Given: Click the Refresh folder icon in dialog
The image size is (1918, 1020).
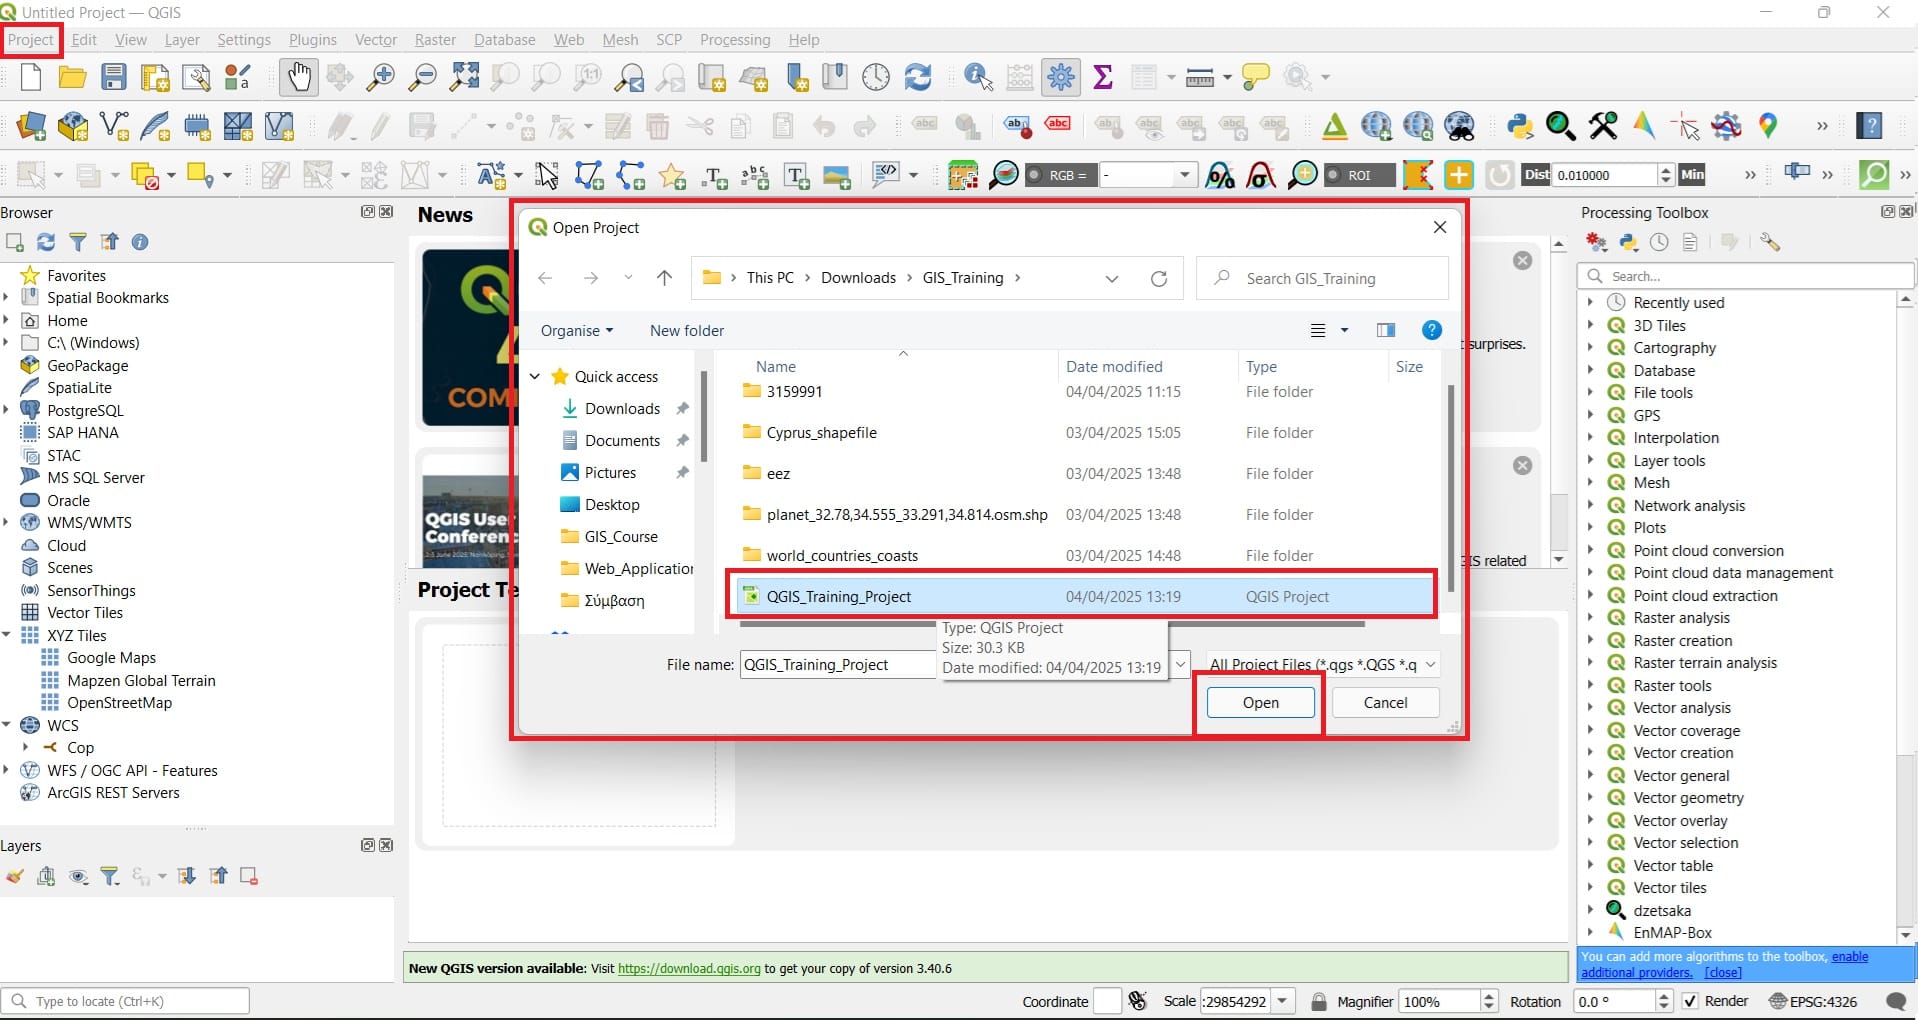Looking at the screenshot, I should pyautogui.click(x=1159, y=279).
